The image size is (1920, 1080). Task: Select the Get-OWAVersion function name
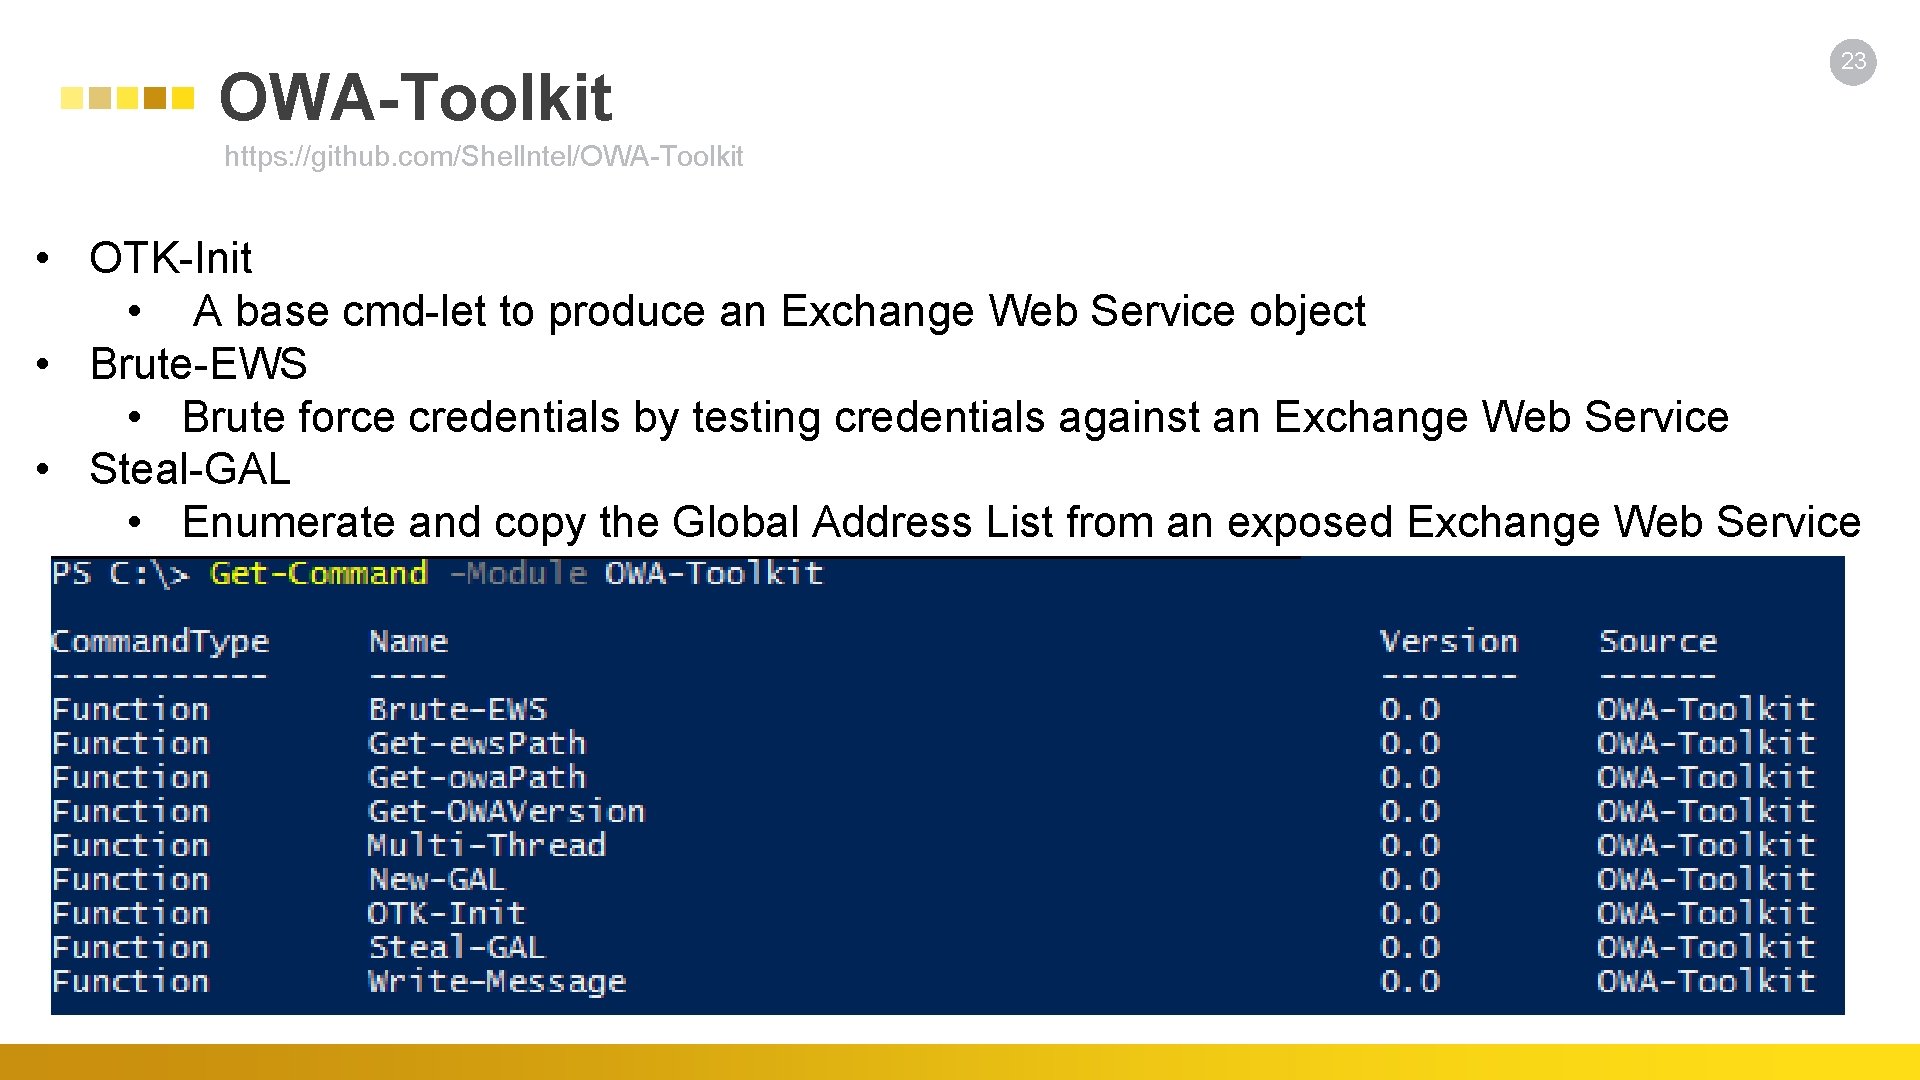[x=506, y=812]
